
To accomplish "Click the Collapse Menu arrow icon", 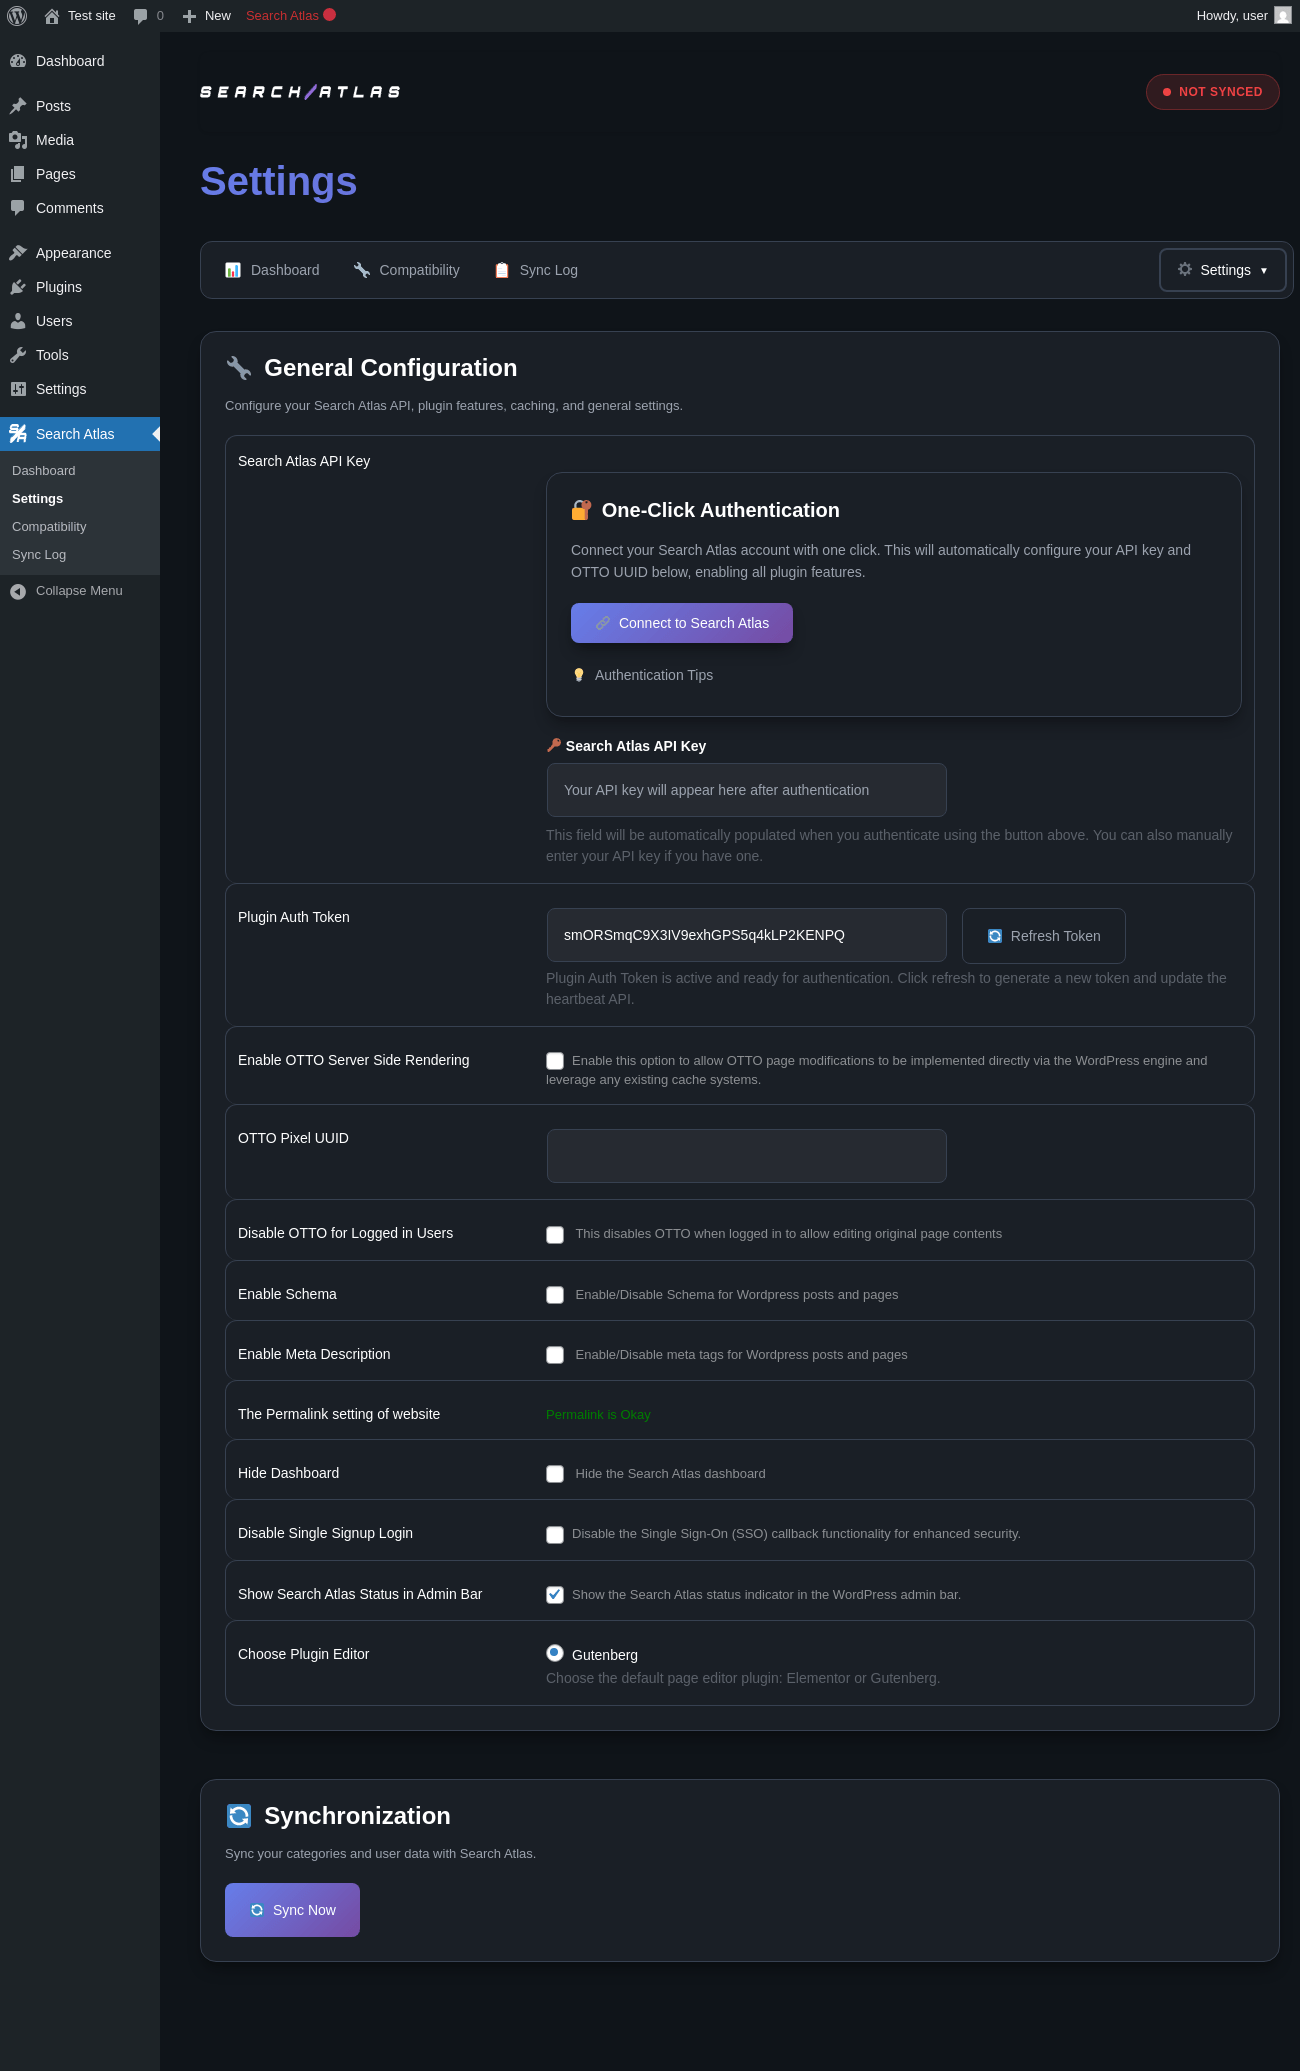I will tap(18, 592).
